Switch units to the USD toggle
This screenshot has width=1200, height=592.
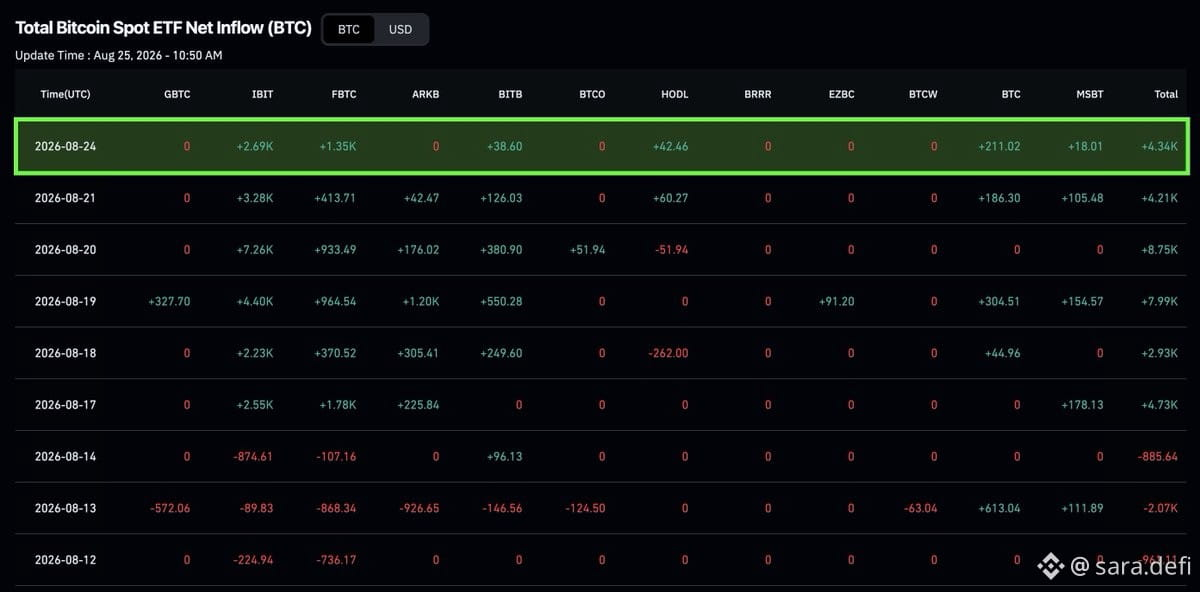(400, 29)
